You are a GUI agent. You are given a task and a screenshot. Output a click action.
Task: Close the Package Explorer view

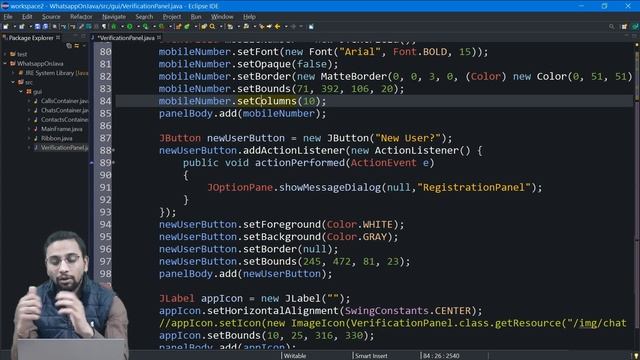pyautogui.click(x=58, y=38)
